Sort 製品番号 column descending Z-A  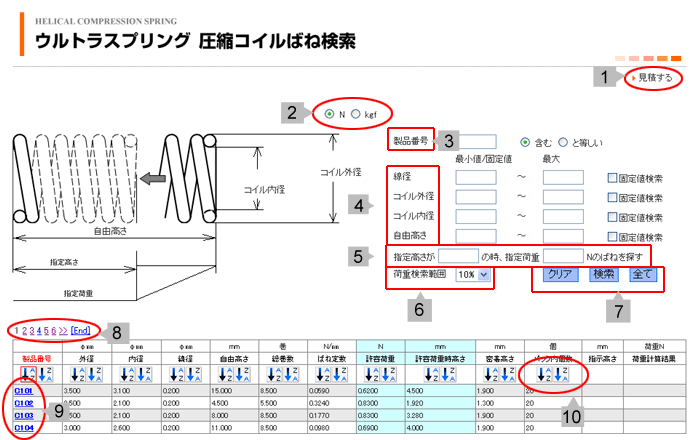click(46, 374)
